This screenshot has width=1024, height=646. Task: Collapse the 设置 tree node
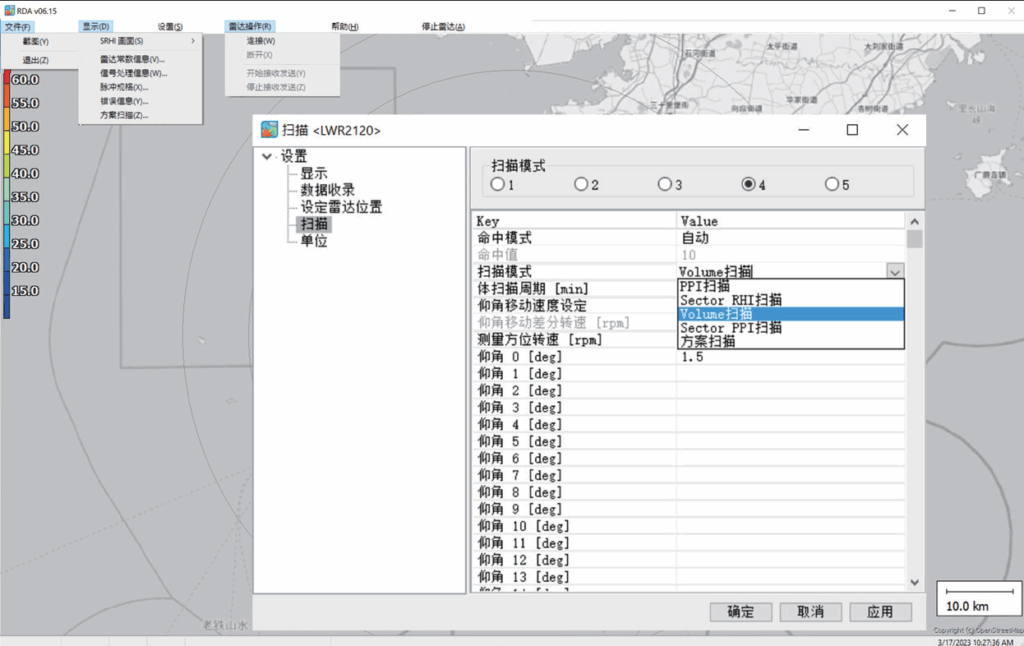[x=267, y=156]
